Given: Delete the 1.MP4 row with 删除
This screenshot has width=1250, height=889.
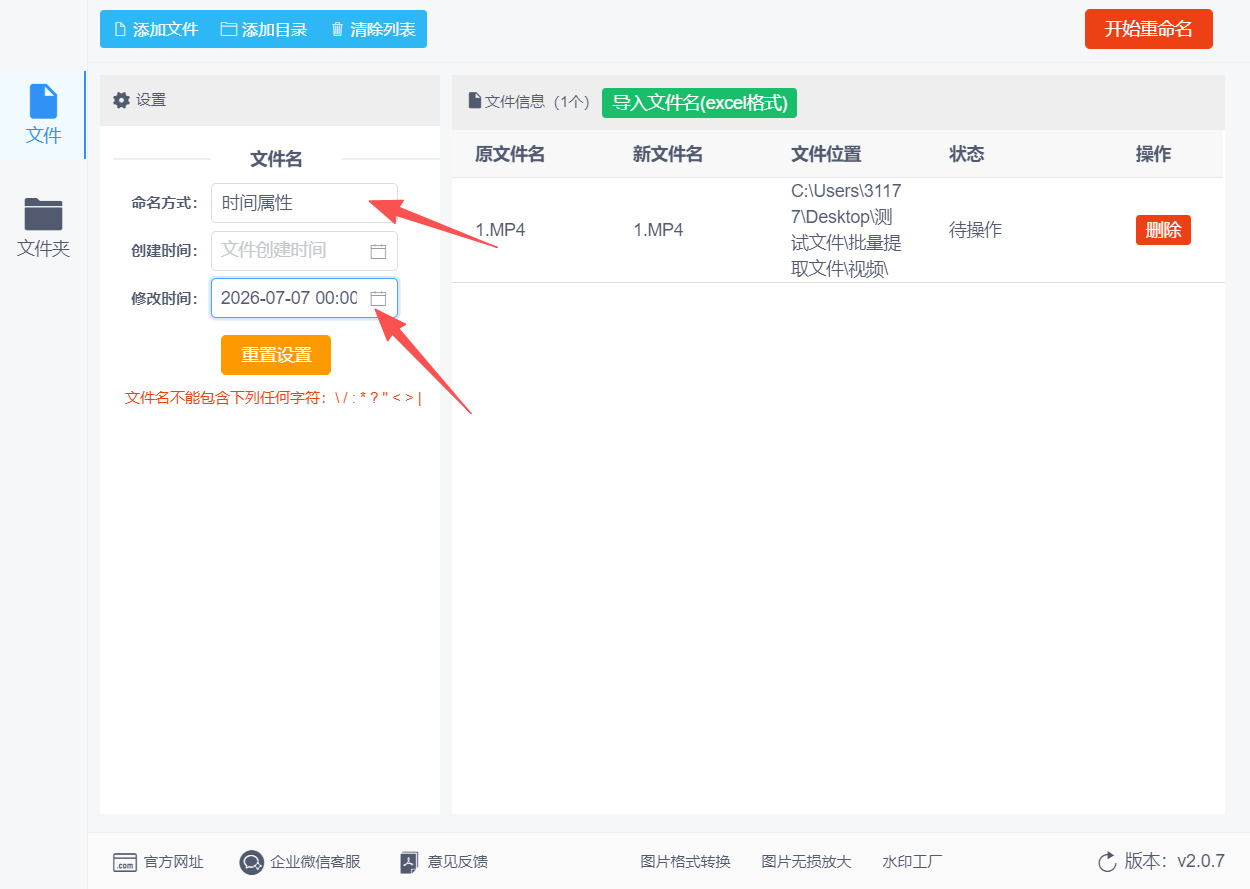Looking at the screenshot, I should point(1163,230).
